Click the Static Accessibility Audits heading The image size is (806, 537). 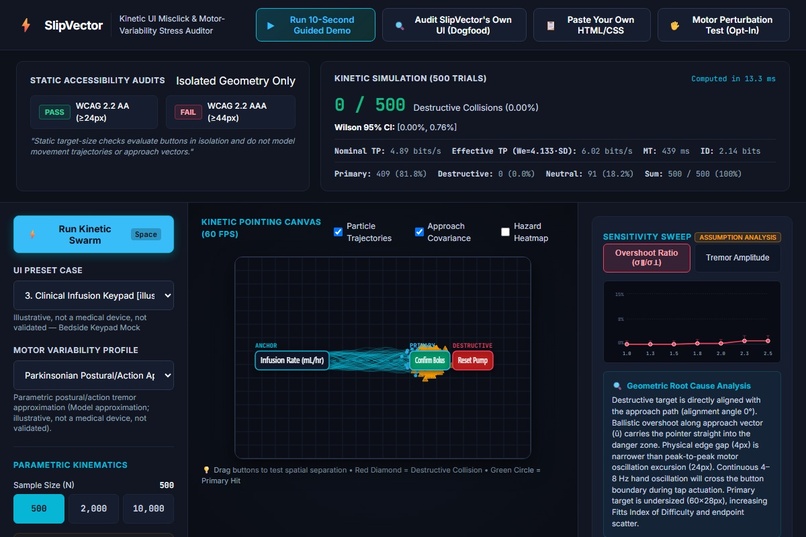[98, 80]
